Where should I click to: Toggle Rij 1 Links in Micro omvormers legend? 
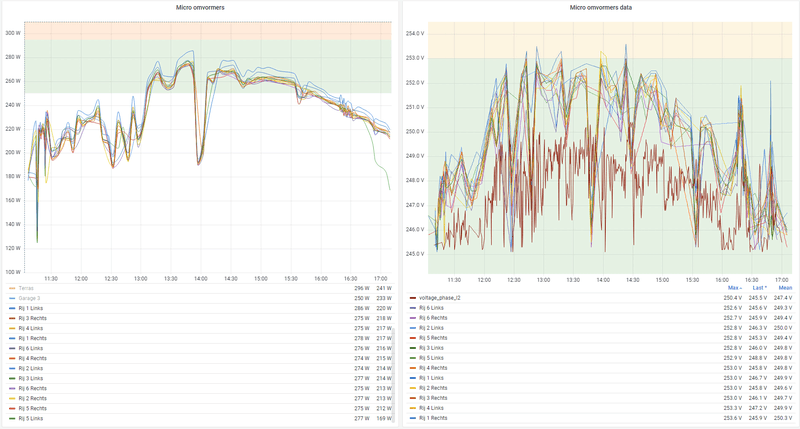click(31, 308)
